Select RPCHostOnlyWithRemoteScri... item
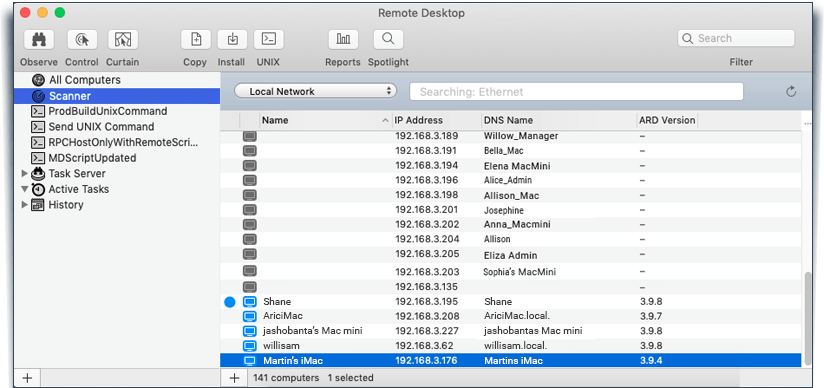 (123, 142)
